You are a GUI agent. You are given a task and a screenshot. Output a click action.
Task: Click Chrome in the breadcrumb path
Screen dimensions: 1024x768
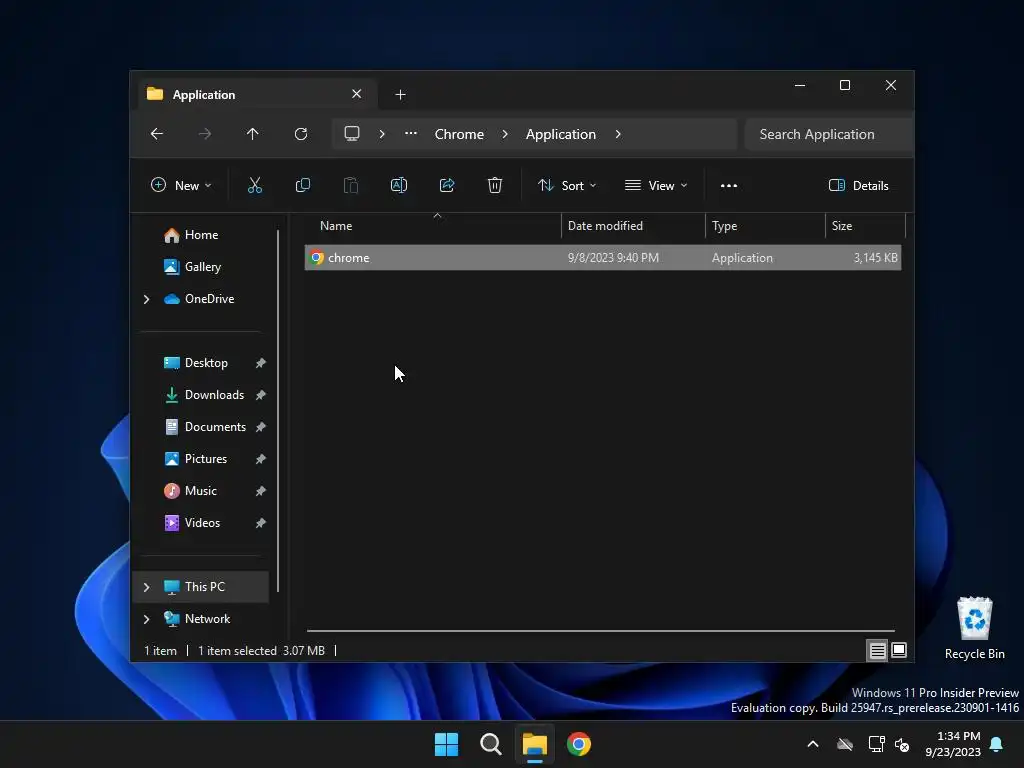[459, 134]
